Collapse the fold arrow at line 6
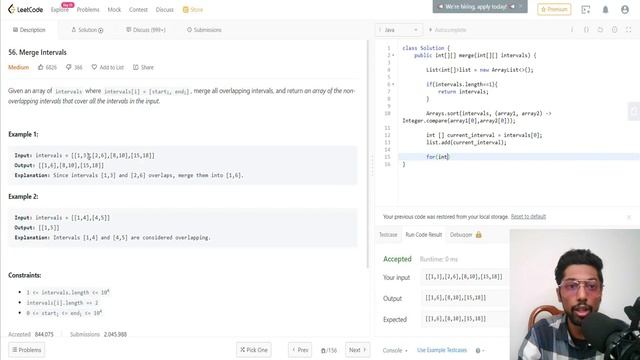The image size is (640, 360). pos(393,84)
